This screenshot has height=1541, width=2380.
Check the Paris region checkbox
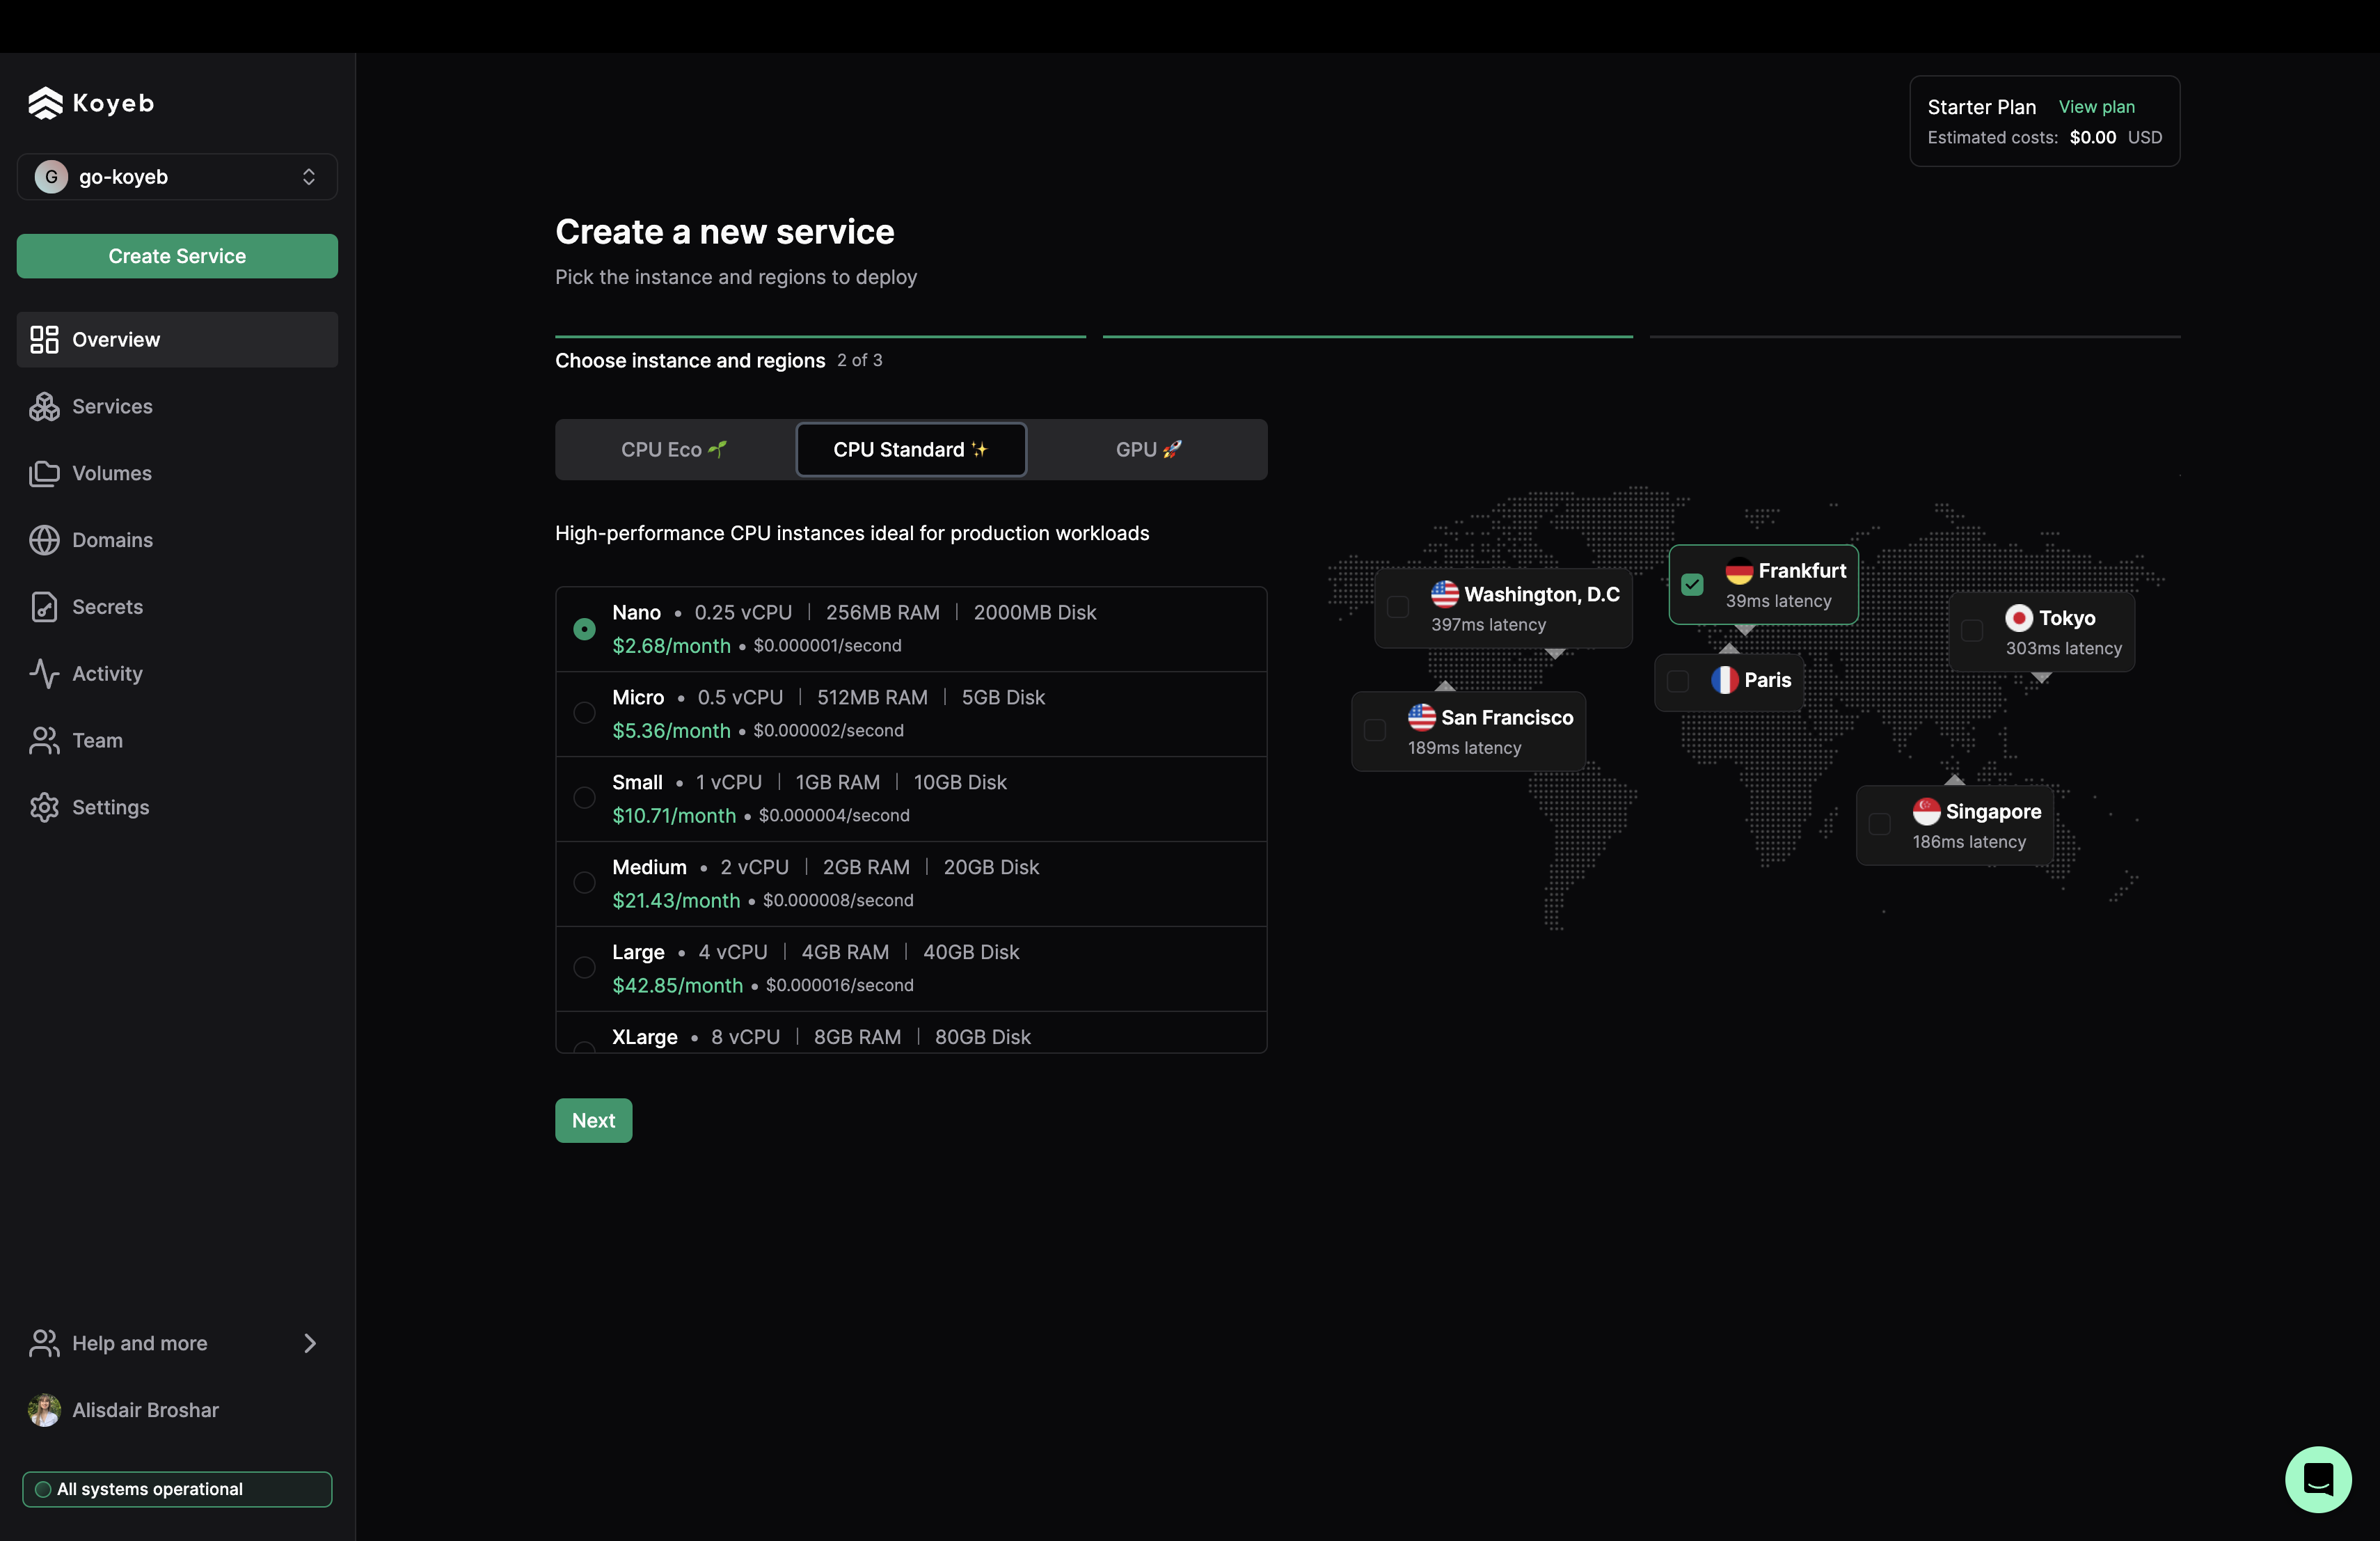(x=1678, y=681)
